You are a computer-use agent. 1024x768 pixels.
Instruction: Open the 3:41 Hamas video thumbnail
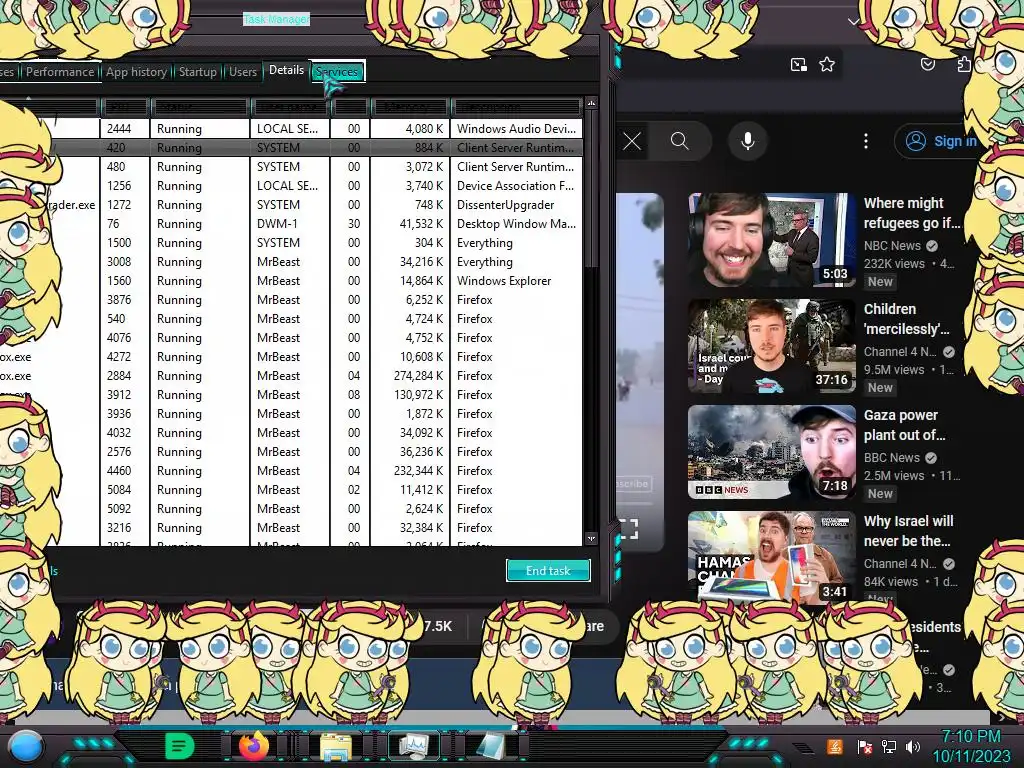pos(772,556)
